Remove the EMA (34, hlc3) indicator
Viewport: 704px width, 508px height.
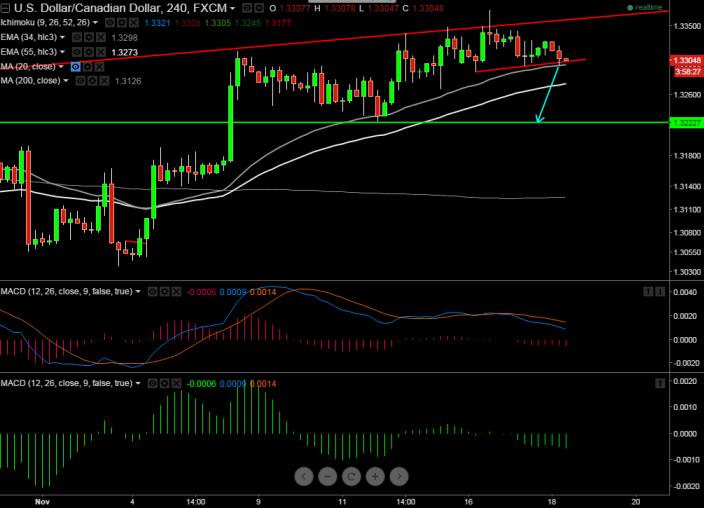coord(101,37)
